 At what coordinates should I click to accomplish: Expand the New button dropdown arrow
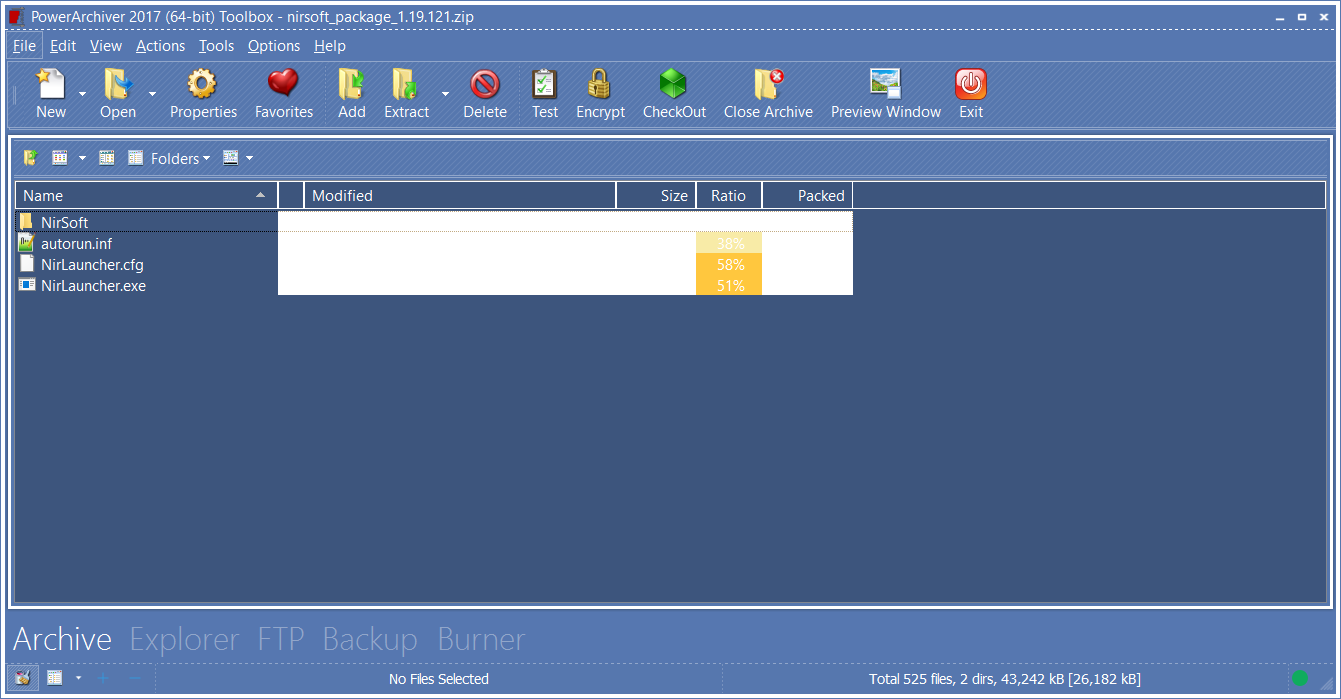(82, 93)
